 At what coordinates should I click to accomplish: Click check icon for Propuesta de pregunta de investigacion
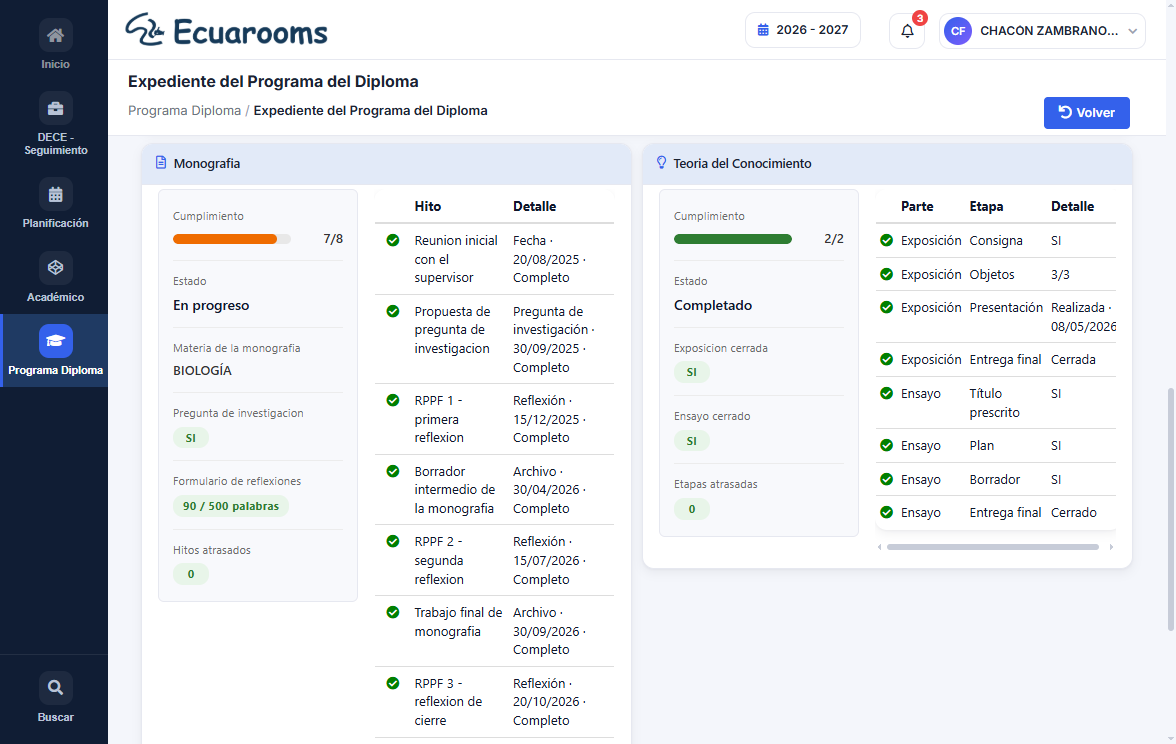[x=392, y=311]
